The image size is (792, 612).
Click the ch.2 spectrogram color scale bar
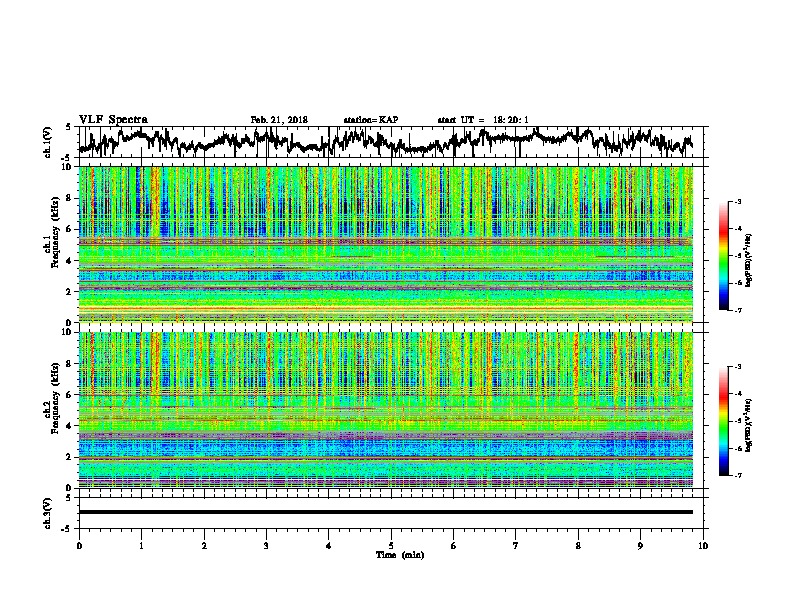723,421
